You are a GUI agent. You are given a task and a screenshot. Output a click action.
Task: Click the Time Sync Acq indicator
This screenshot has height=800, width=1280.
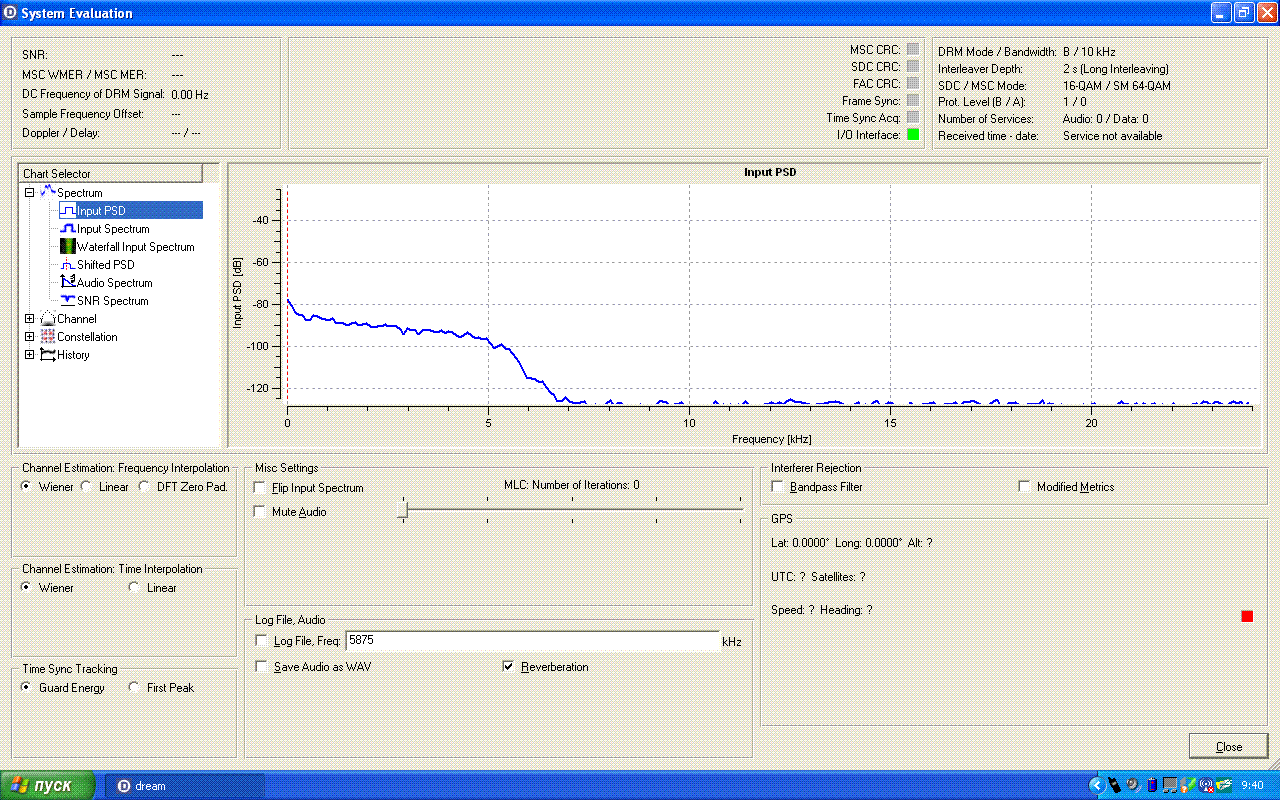coord(912,117)
